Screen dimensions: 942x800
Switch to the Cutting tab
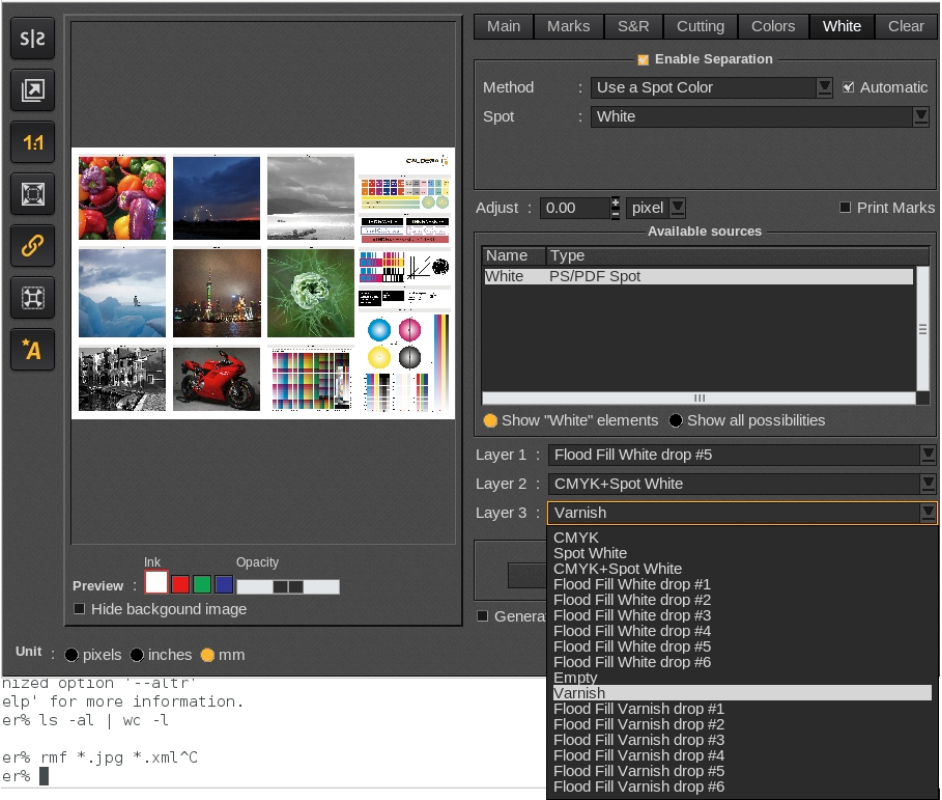point(700,26)
